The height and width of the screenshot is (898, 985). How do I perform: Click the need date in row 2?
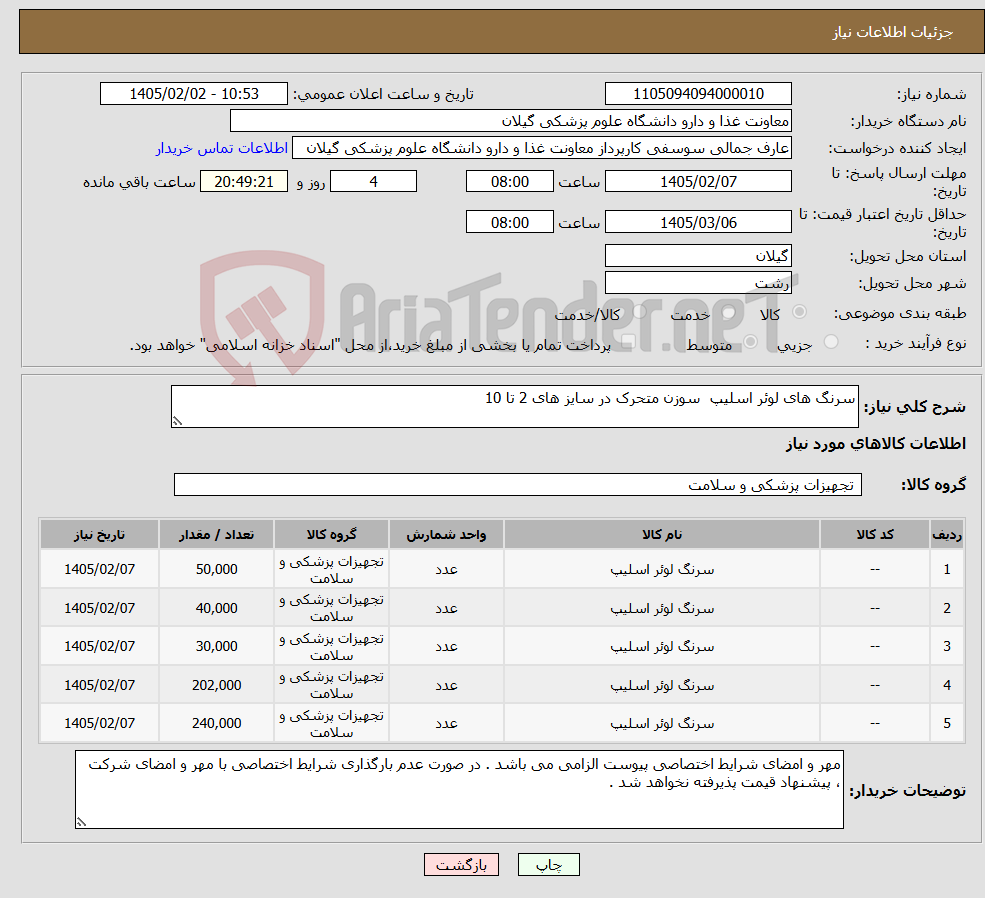99,608
